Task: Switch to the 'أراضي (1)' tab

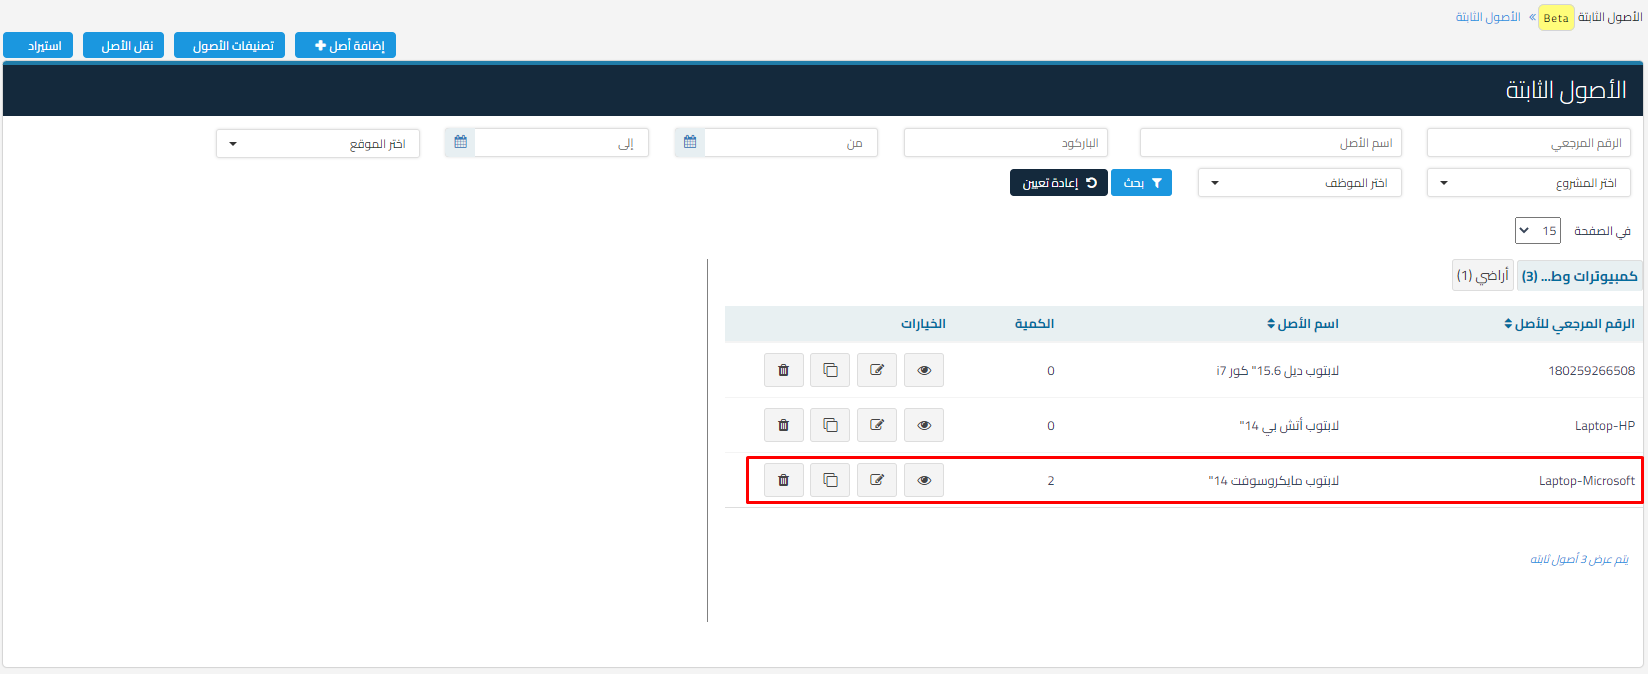Action: [1482, 276]
